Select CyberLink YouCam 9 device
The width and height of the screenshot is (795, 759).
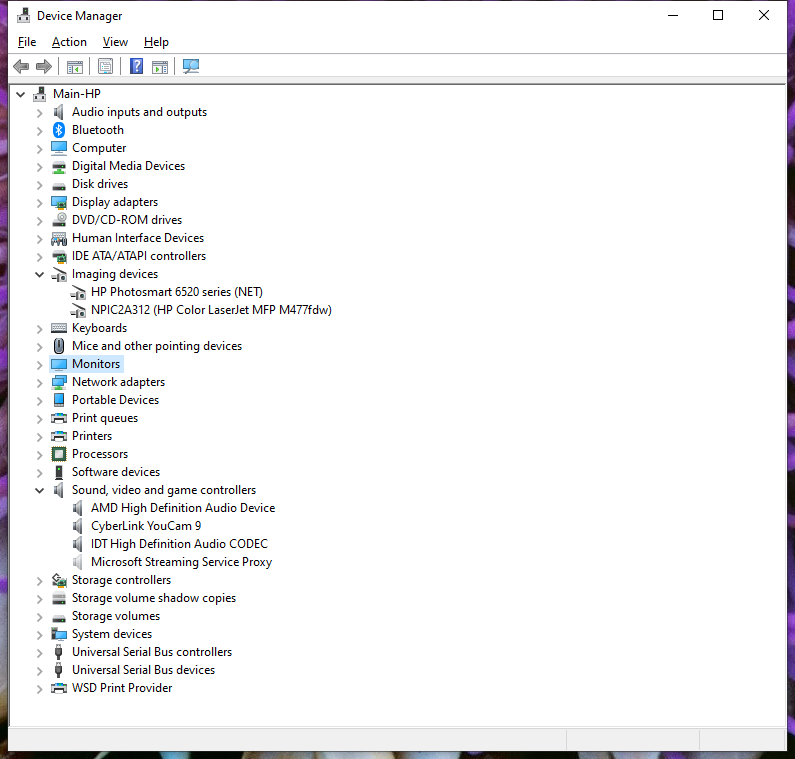[146, 526]
